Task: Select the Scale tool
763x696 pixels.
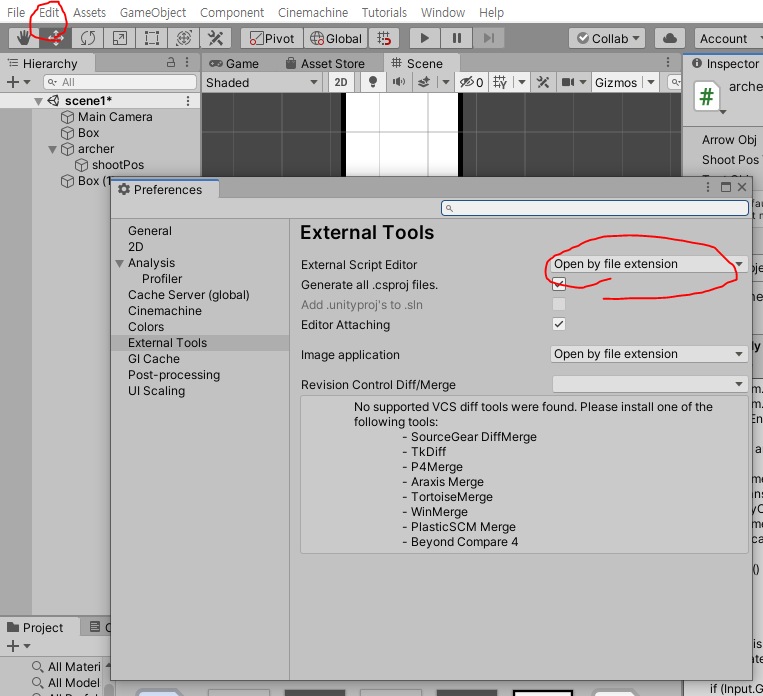Action: pos(120,38)
